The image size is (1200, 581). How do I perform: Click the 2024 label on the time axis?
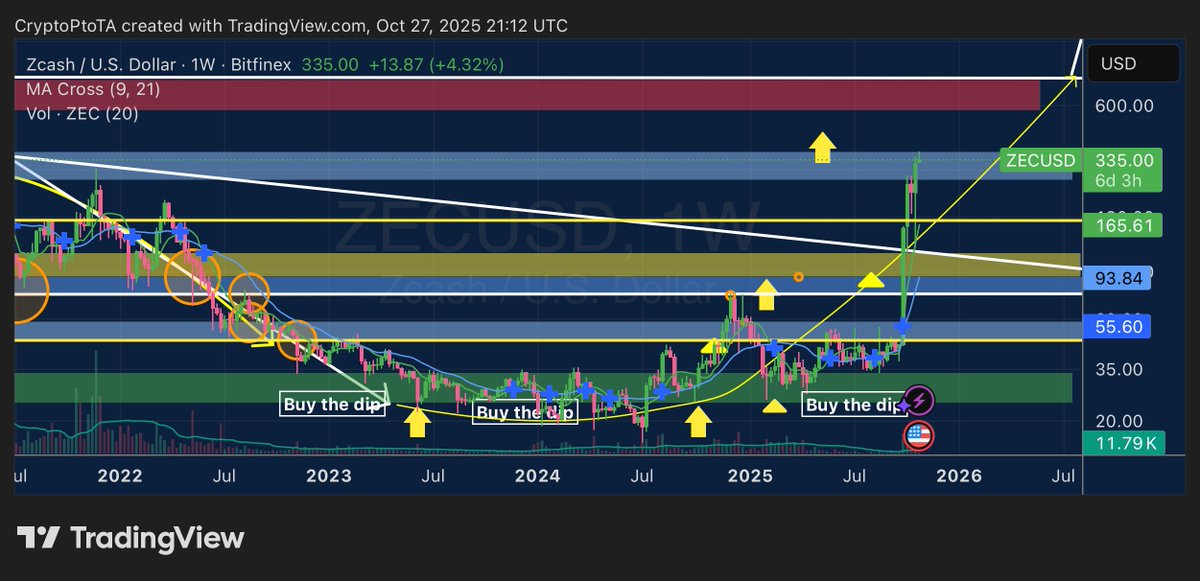[538, 476]
